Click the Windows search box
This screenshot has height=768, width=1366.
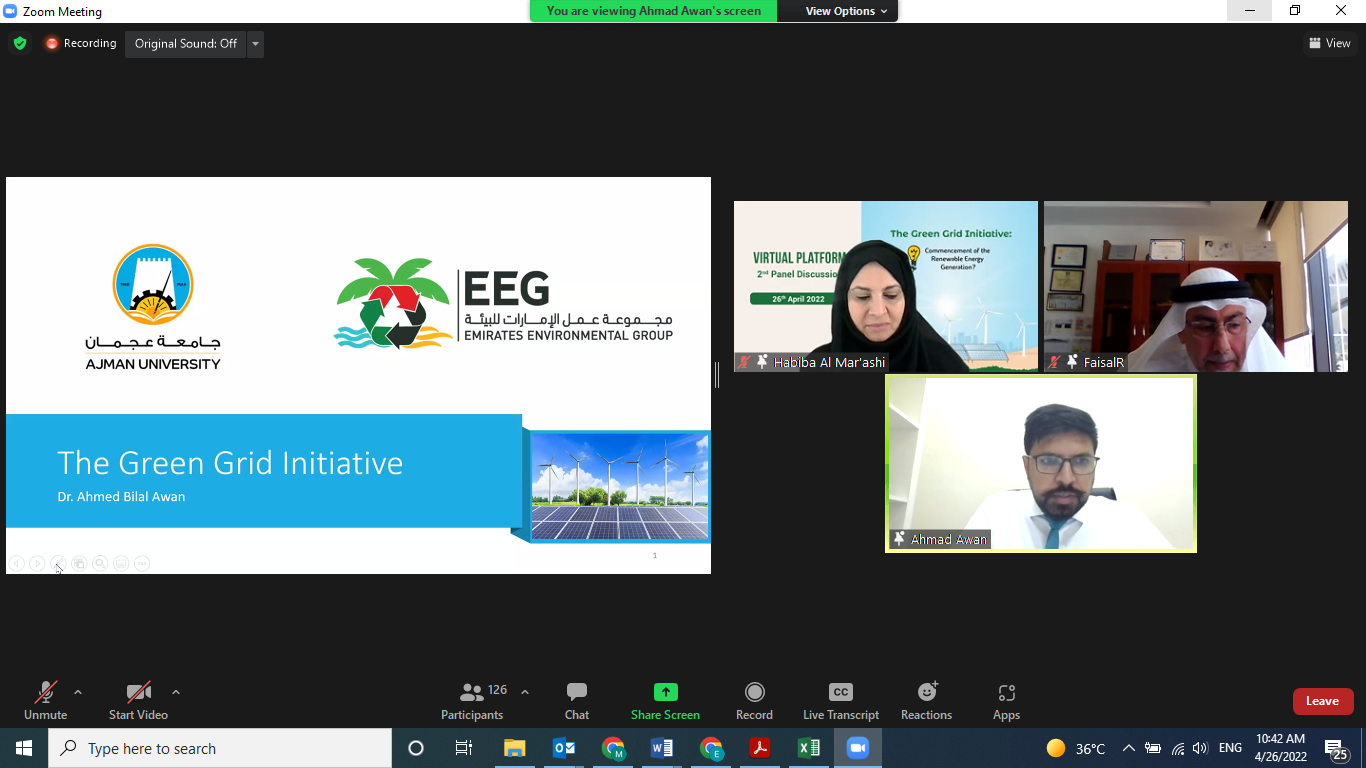pyautogui.click(x=220, y=748)
